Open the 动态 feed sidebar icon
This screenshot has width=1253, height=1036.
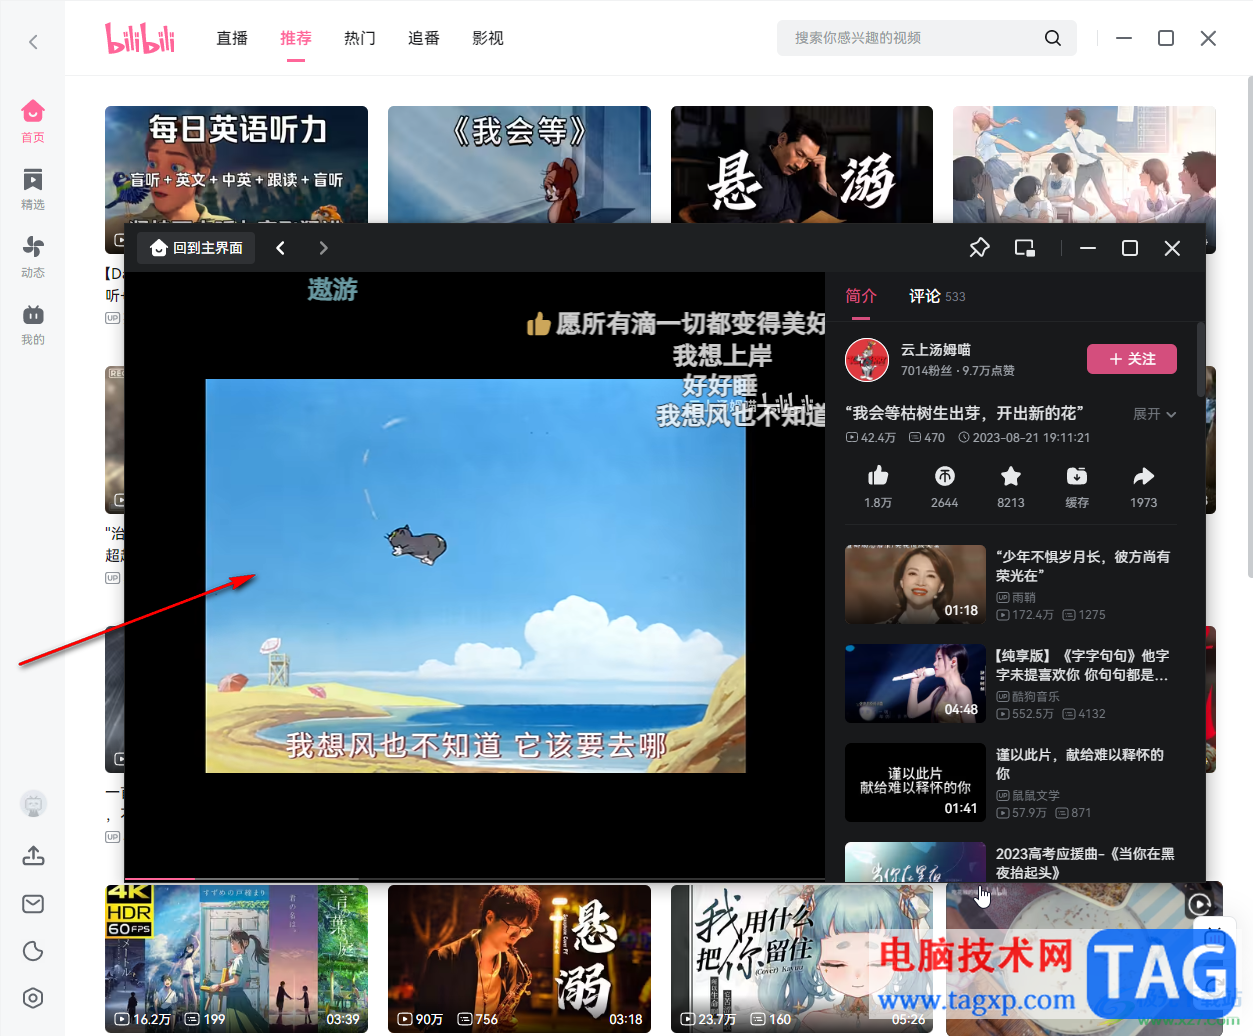(33, 256)
